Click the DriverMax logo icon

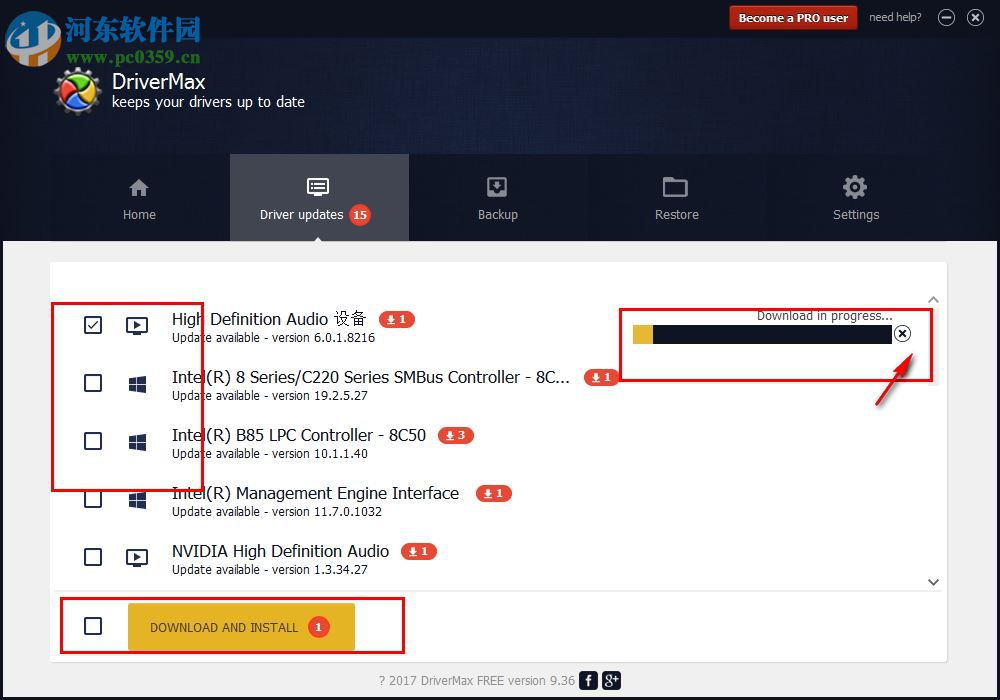click(78, 92)
